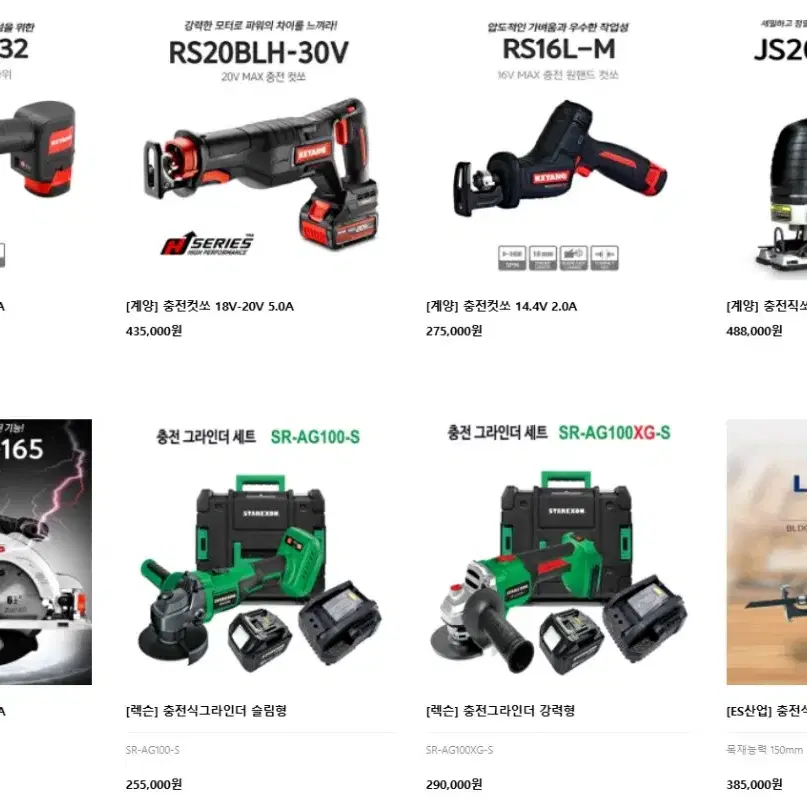Click the SR-AG100XG-S model code text
Image resolution: width=807 pixels, height=807 pixels.
point(459,750)
